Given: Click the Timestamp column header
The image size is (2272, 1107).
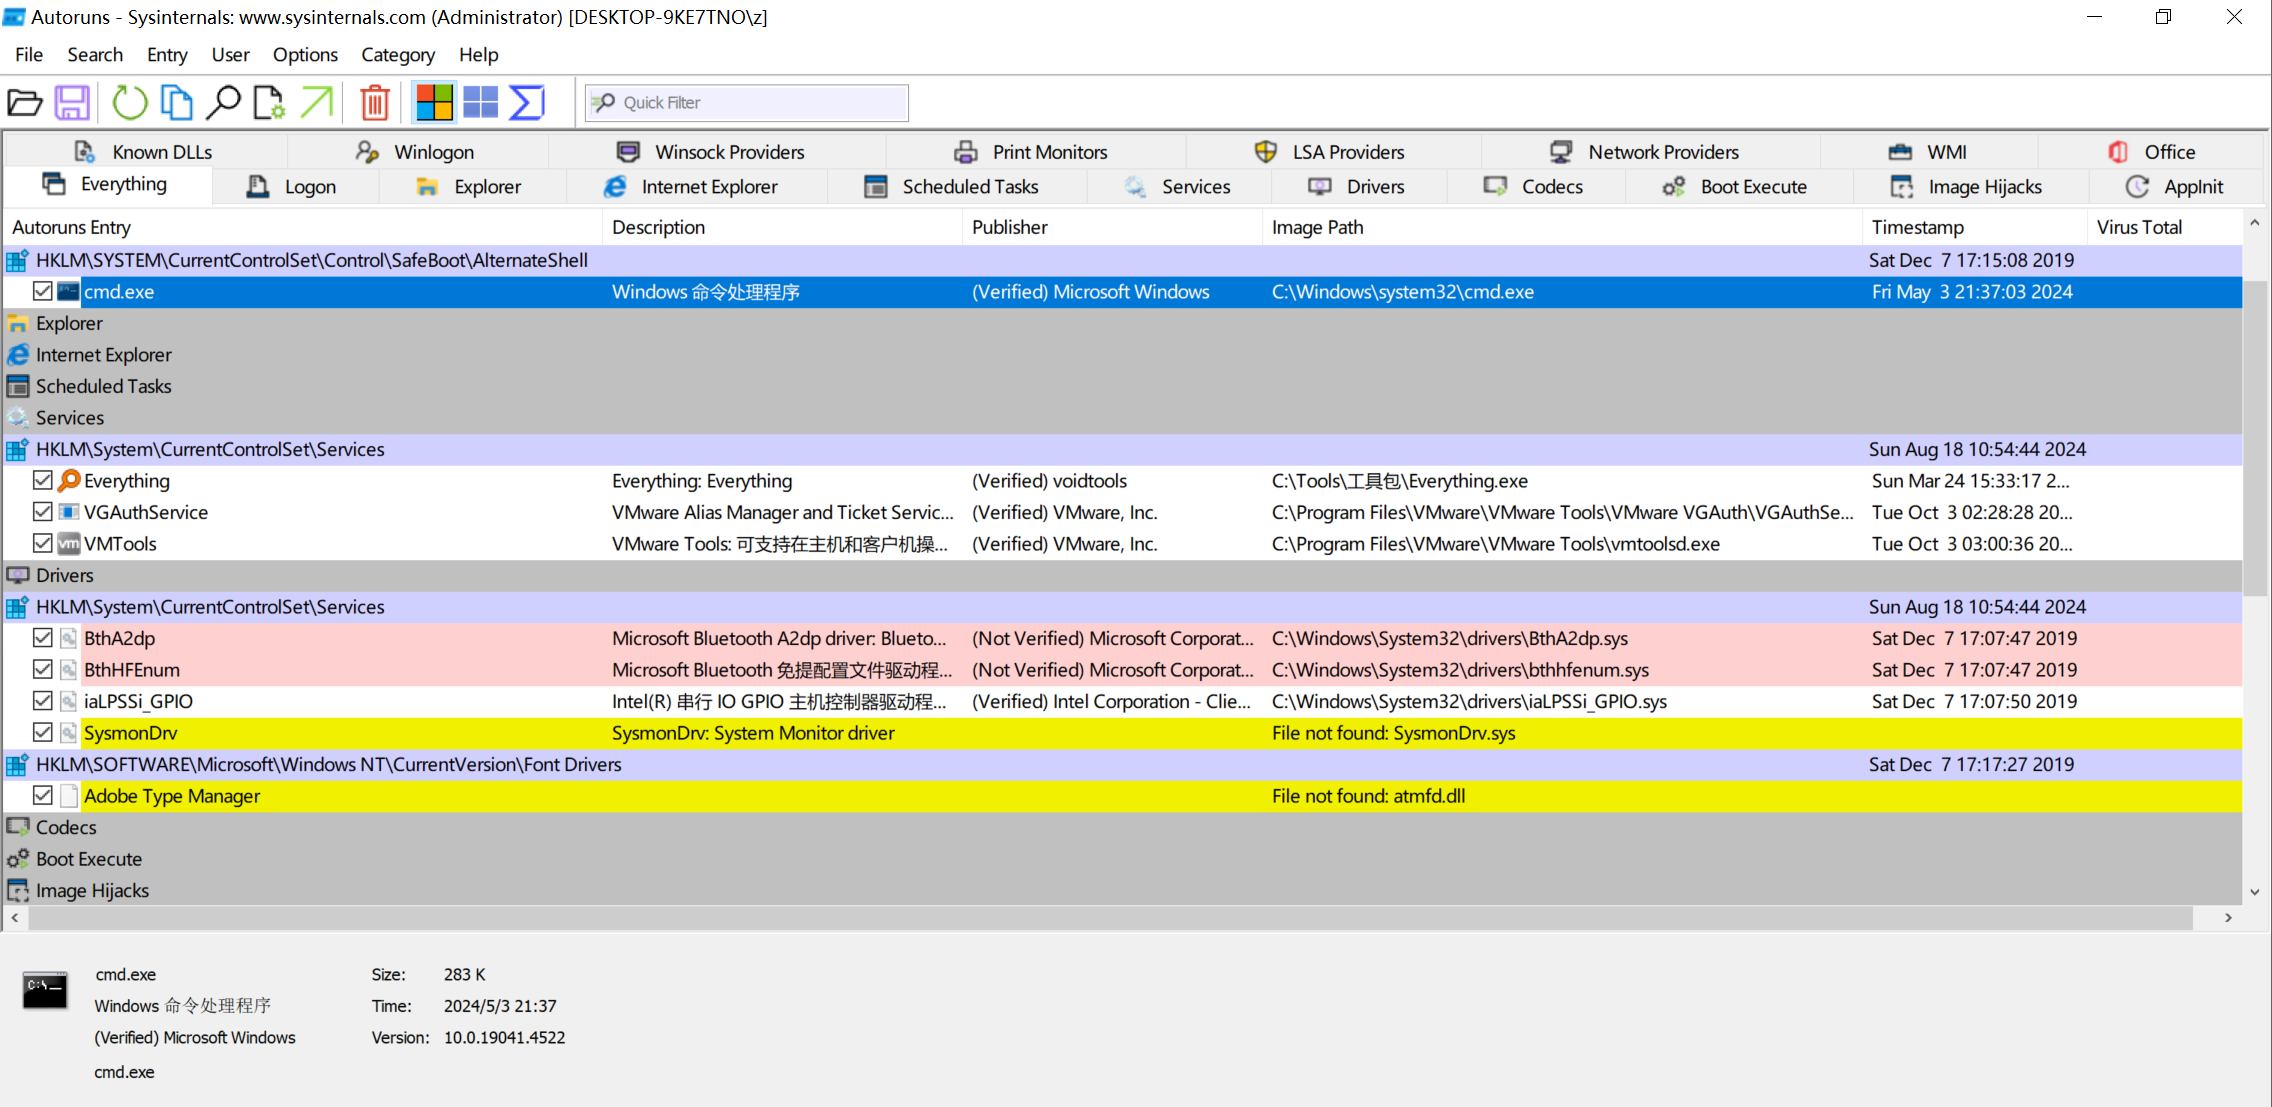Looking at the screenshot, I should coord(1917,227).
